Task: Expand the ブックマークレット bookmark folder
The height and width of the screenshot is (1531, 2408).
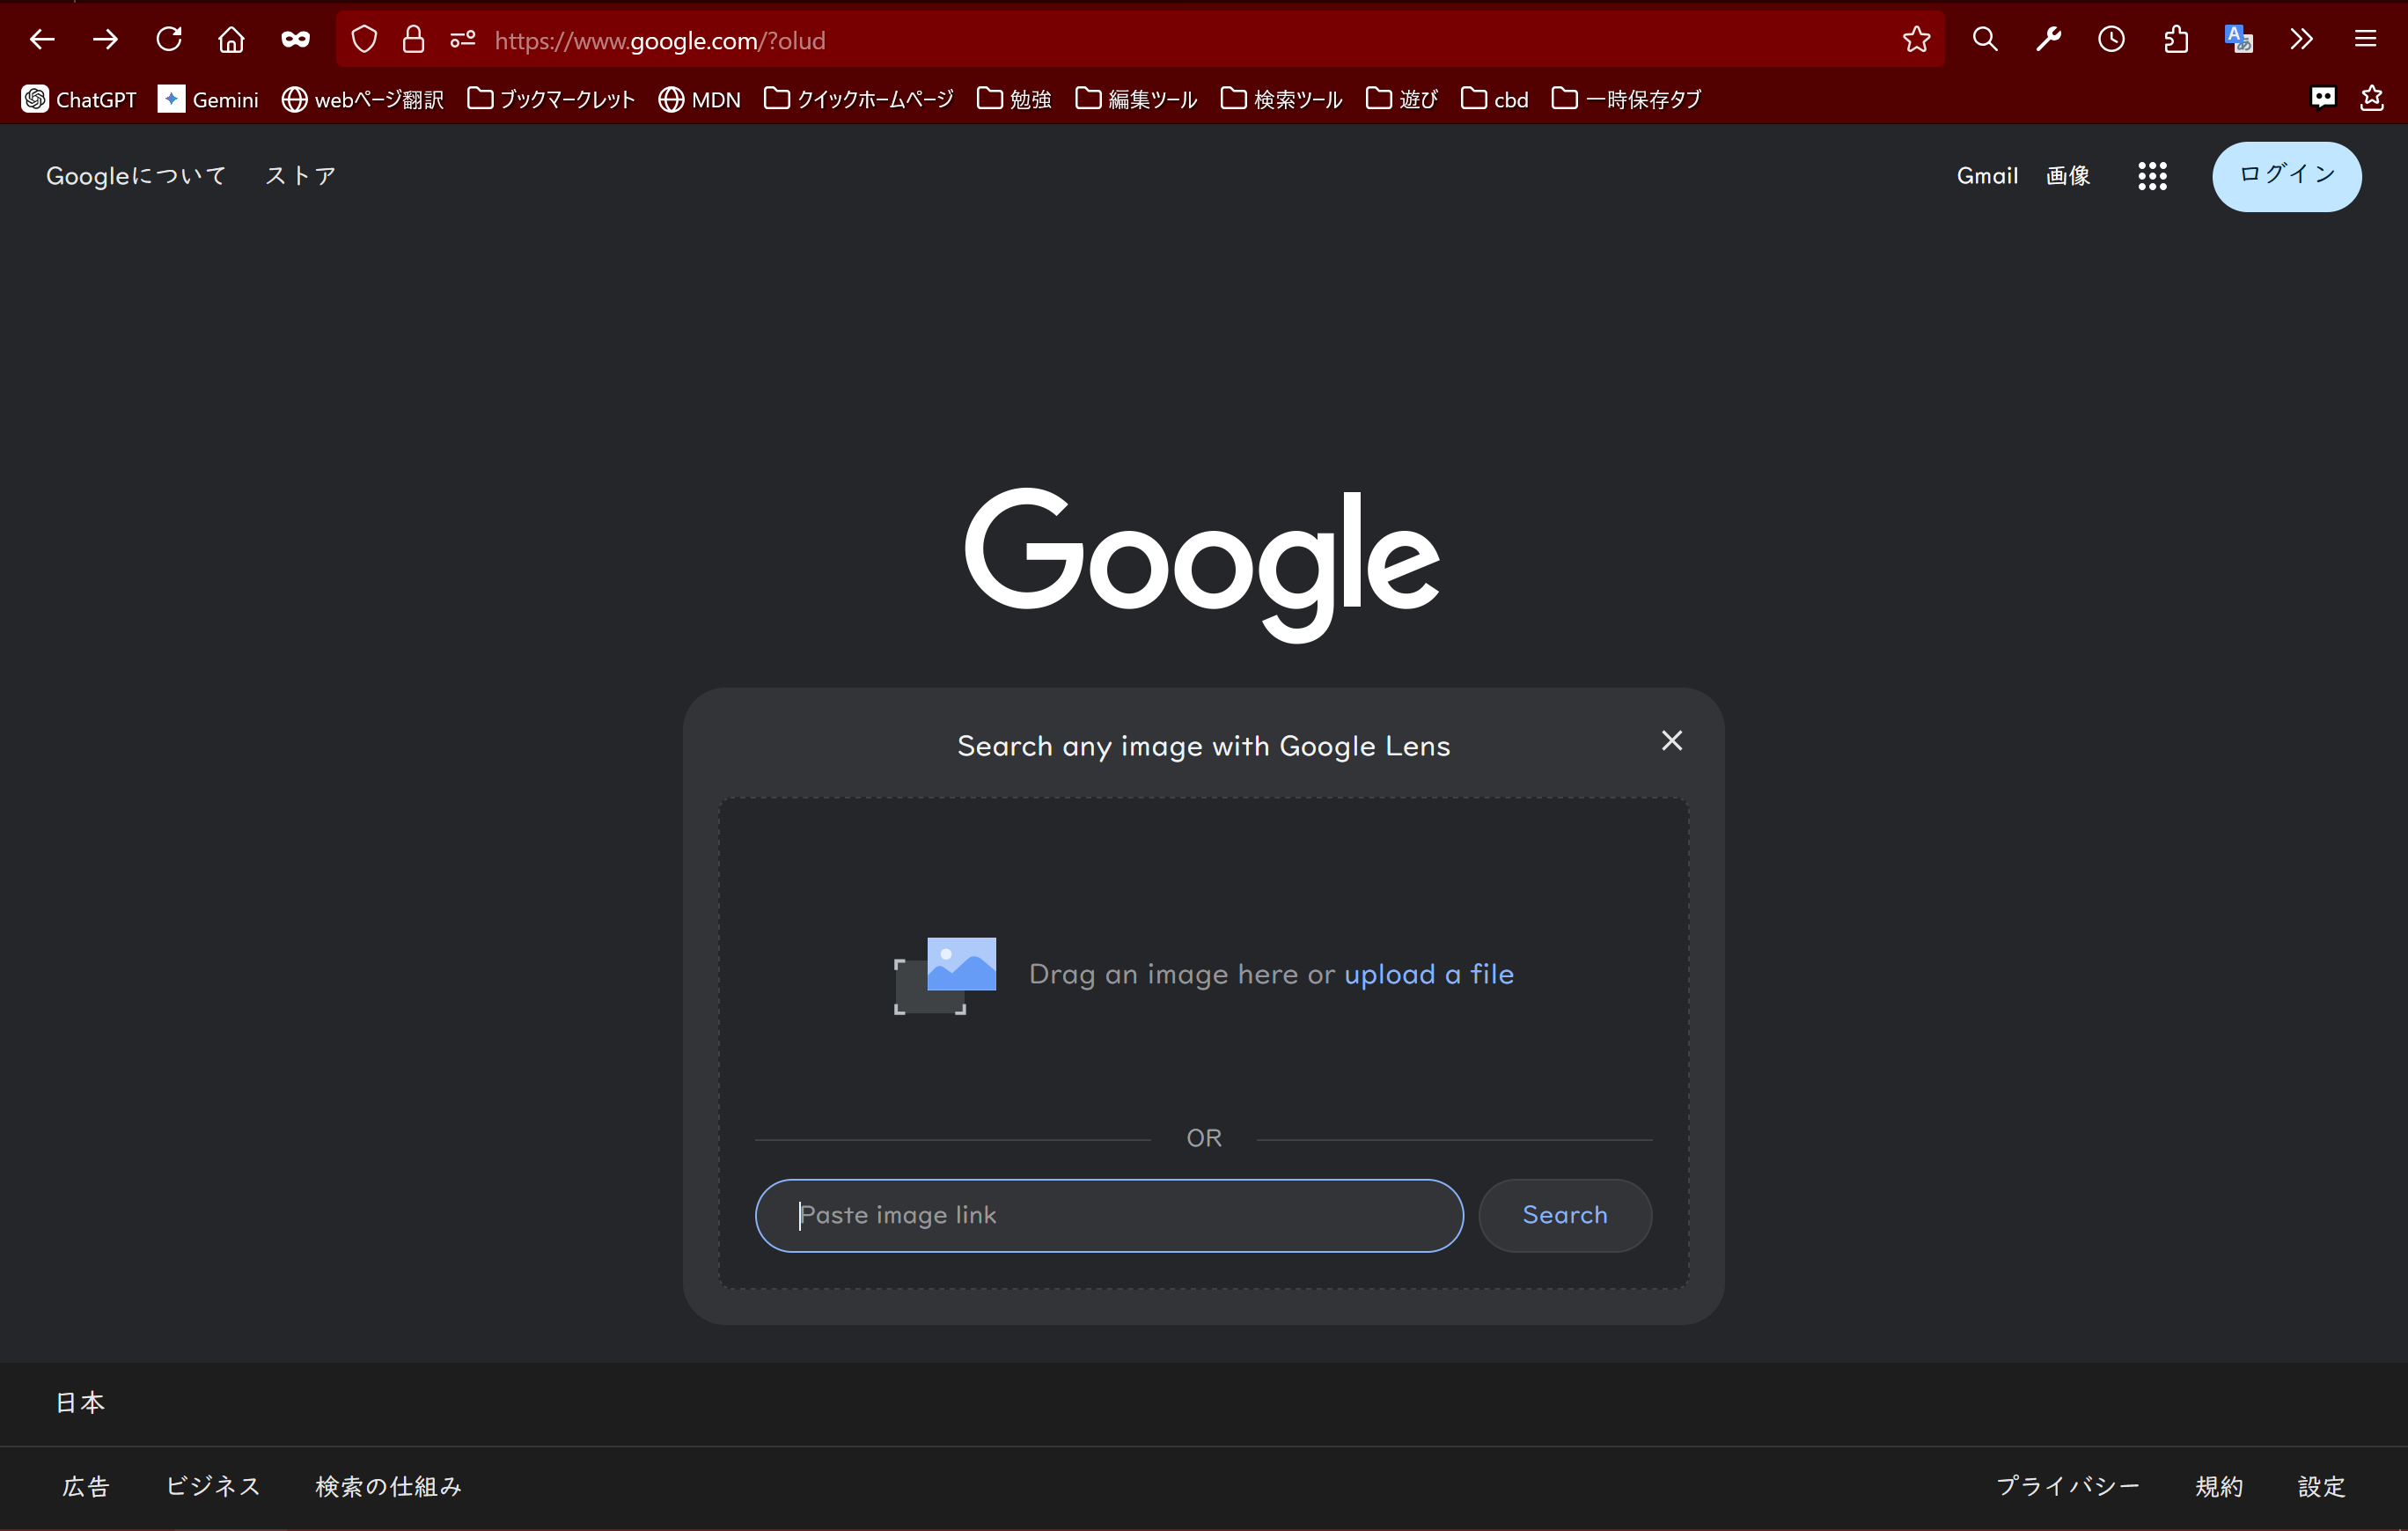Action: point(551,99)
